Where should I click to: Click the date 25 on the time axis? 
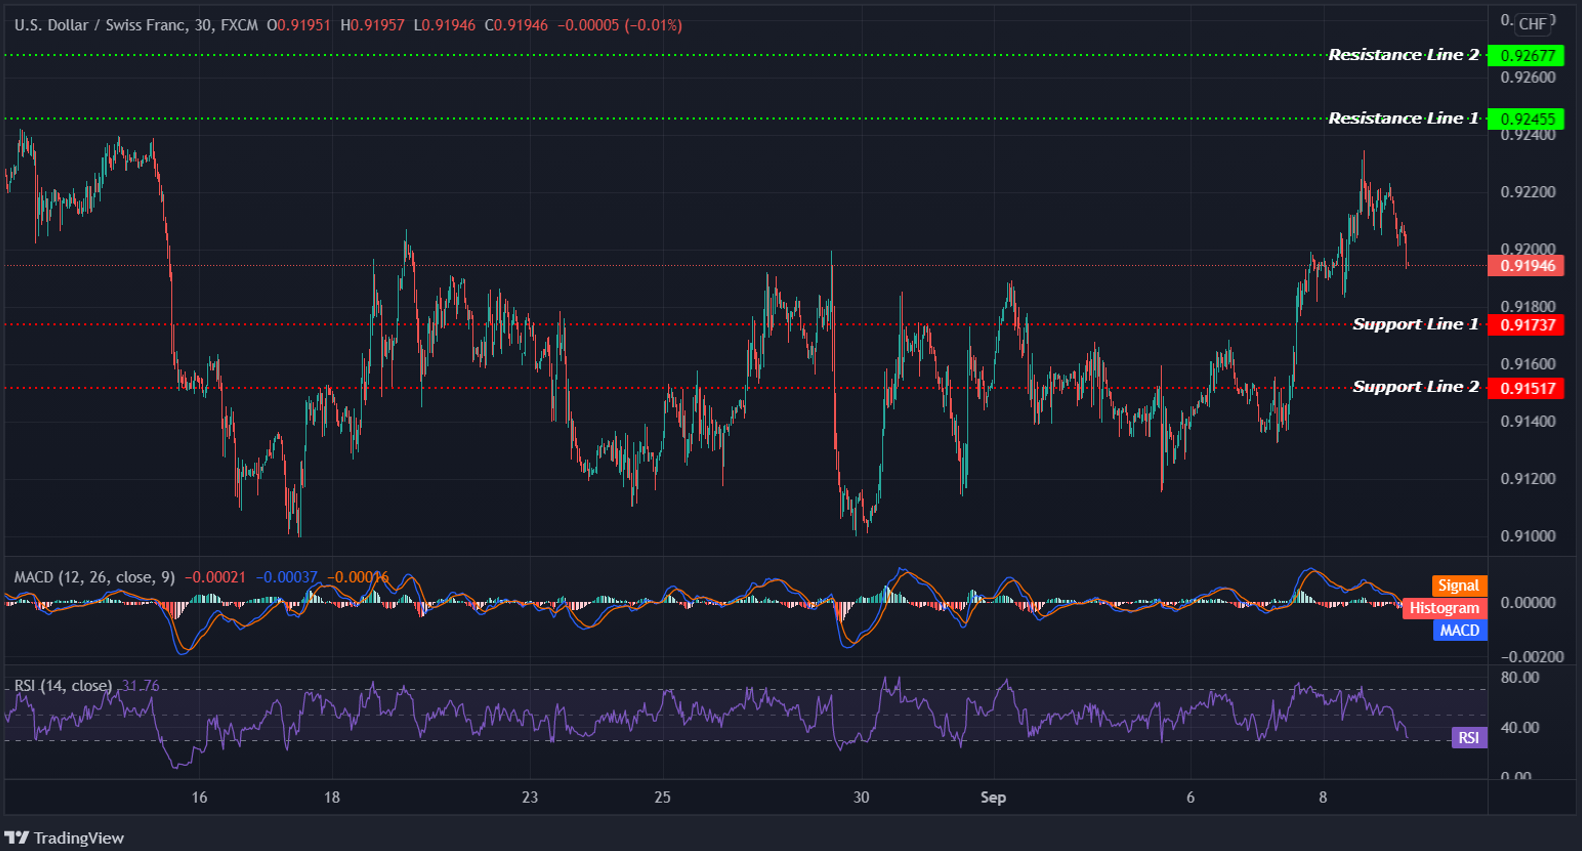[662, 797]
